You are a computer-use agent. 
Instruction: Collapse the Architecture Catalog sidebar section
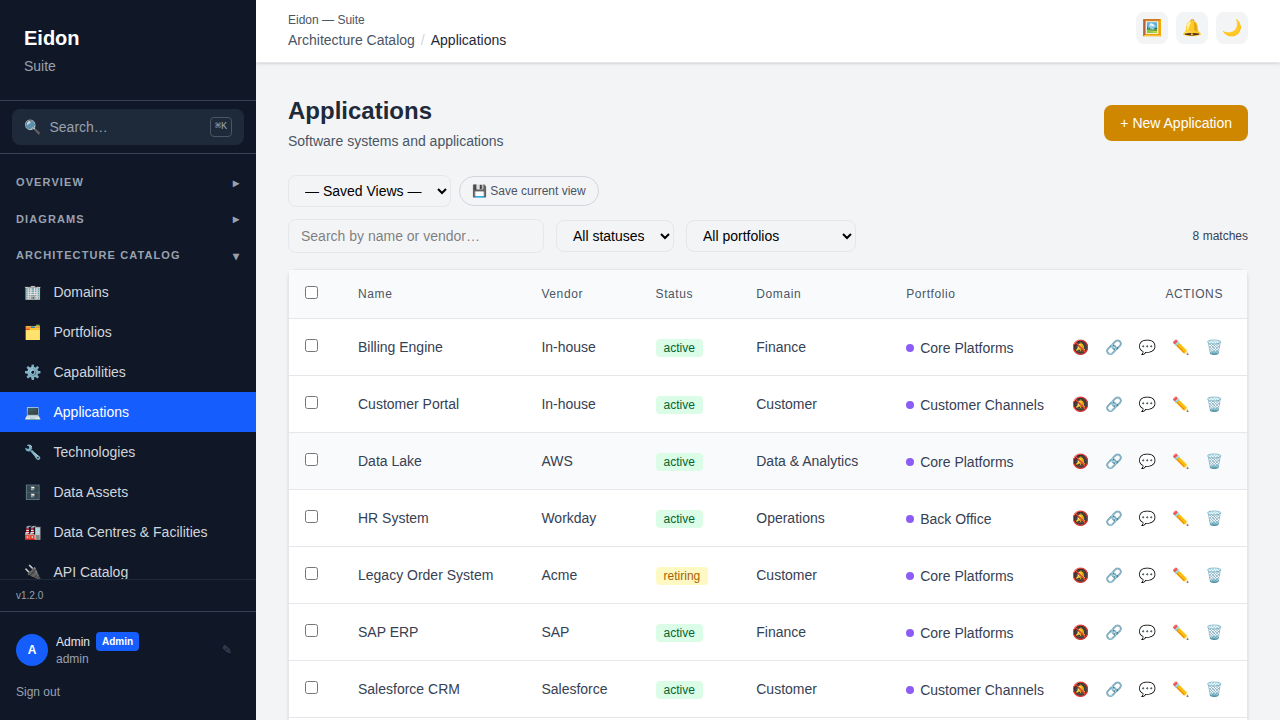[128, 255]
